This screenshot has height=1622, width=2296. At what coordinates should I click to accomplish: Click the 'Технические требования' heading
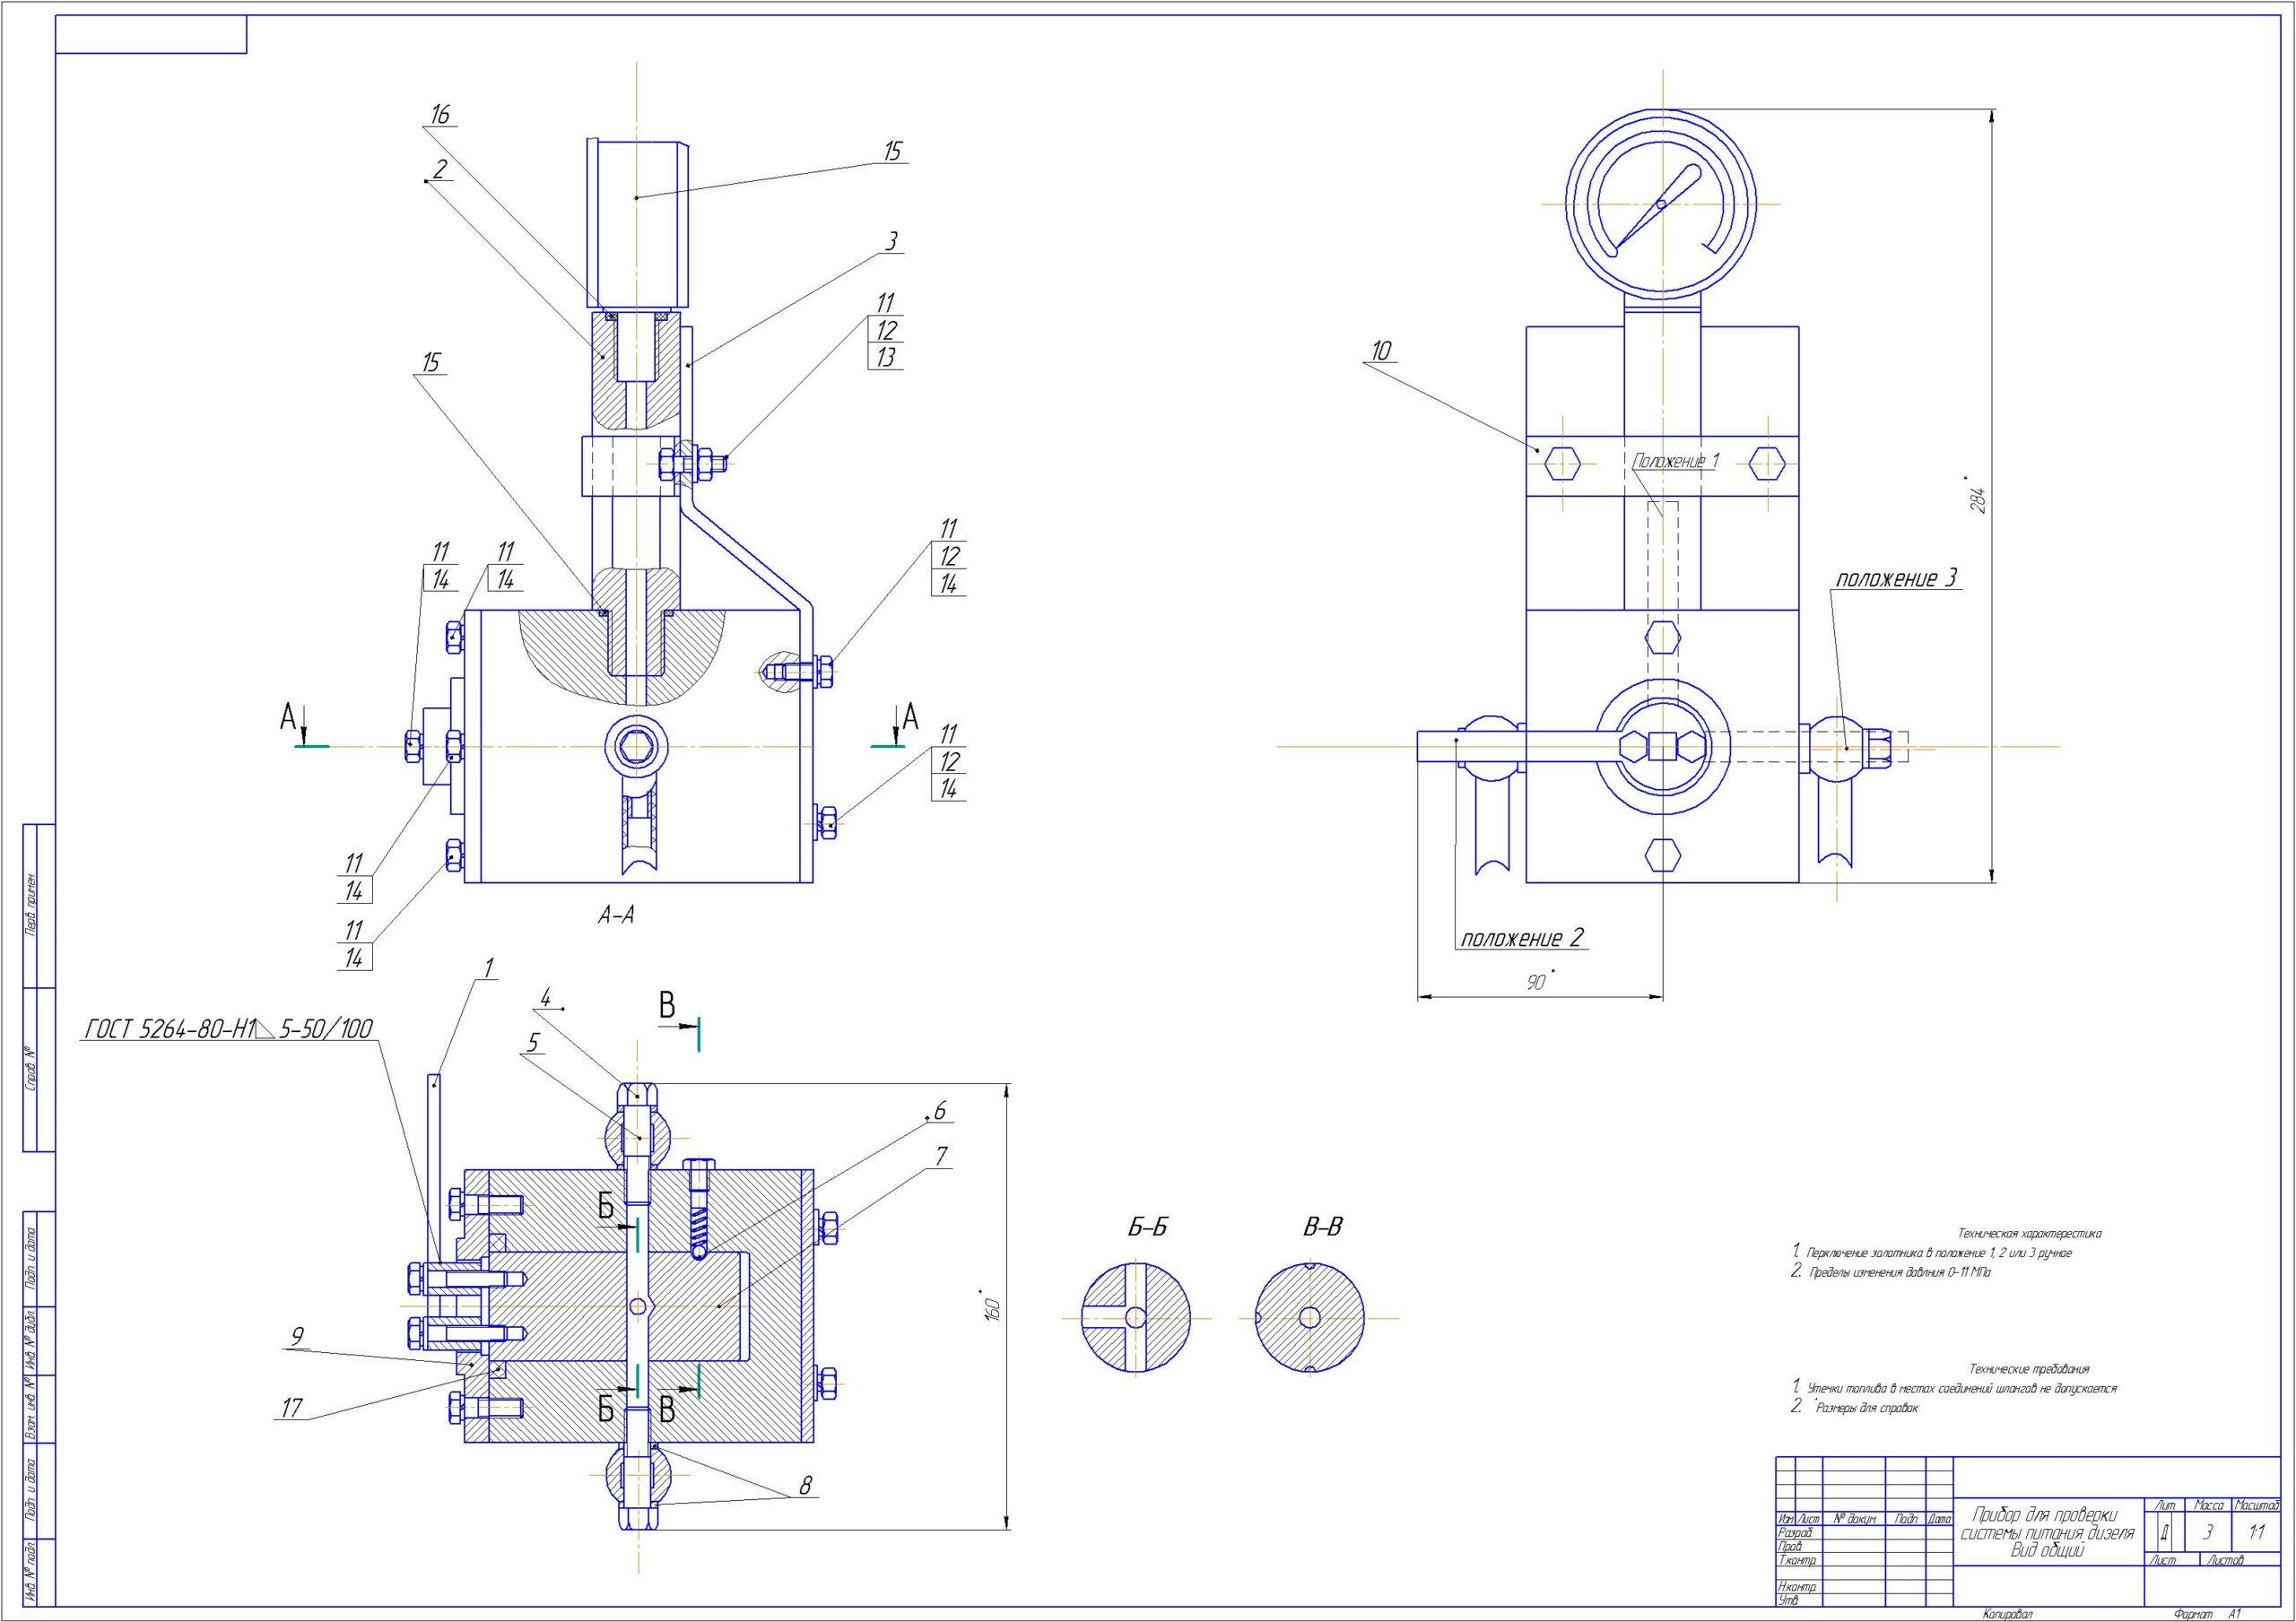(2029, 1369)
